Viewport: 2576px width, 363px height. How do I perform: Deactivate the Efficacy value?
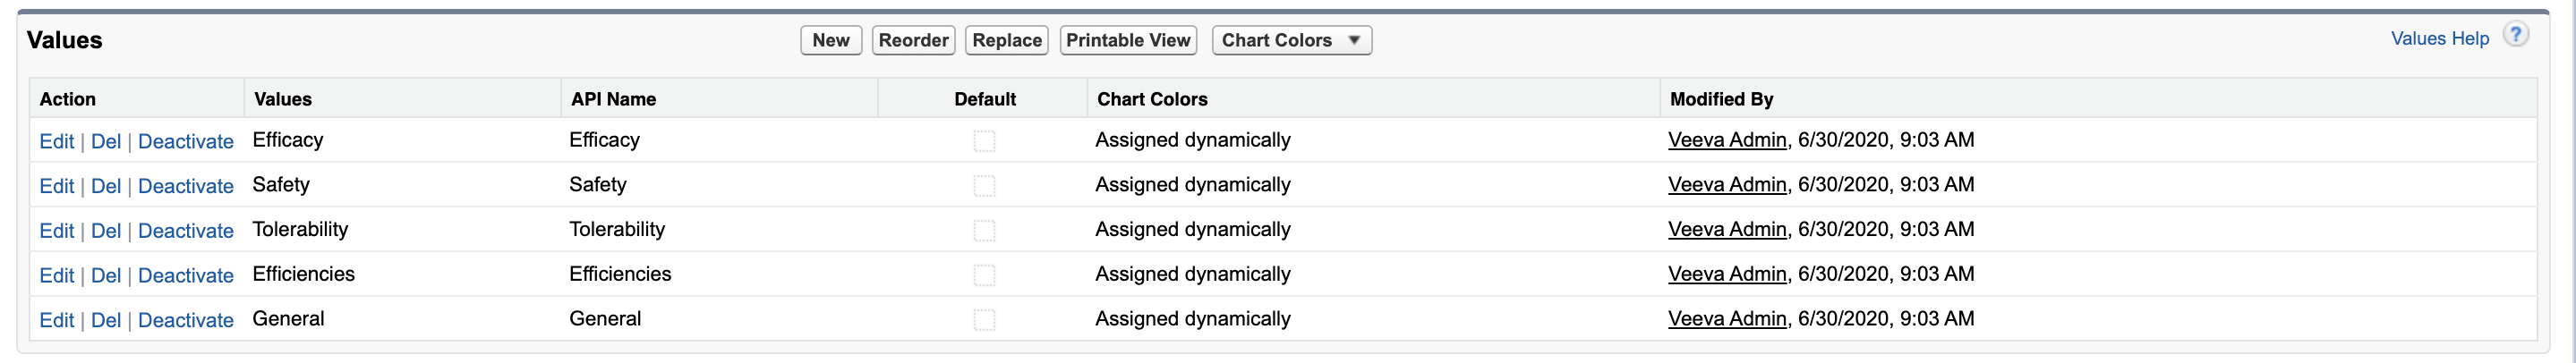pyautogui.click(x=185, y=142)
